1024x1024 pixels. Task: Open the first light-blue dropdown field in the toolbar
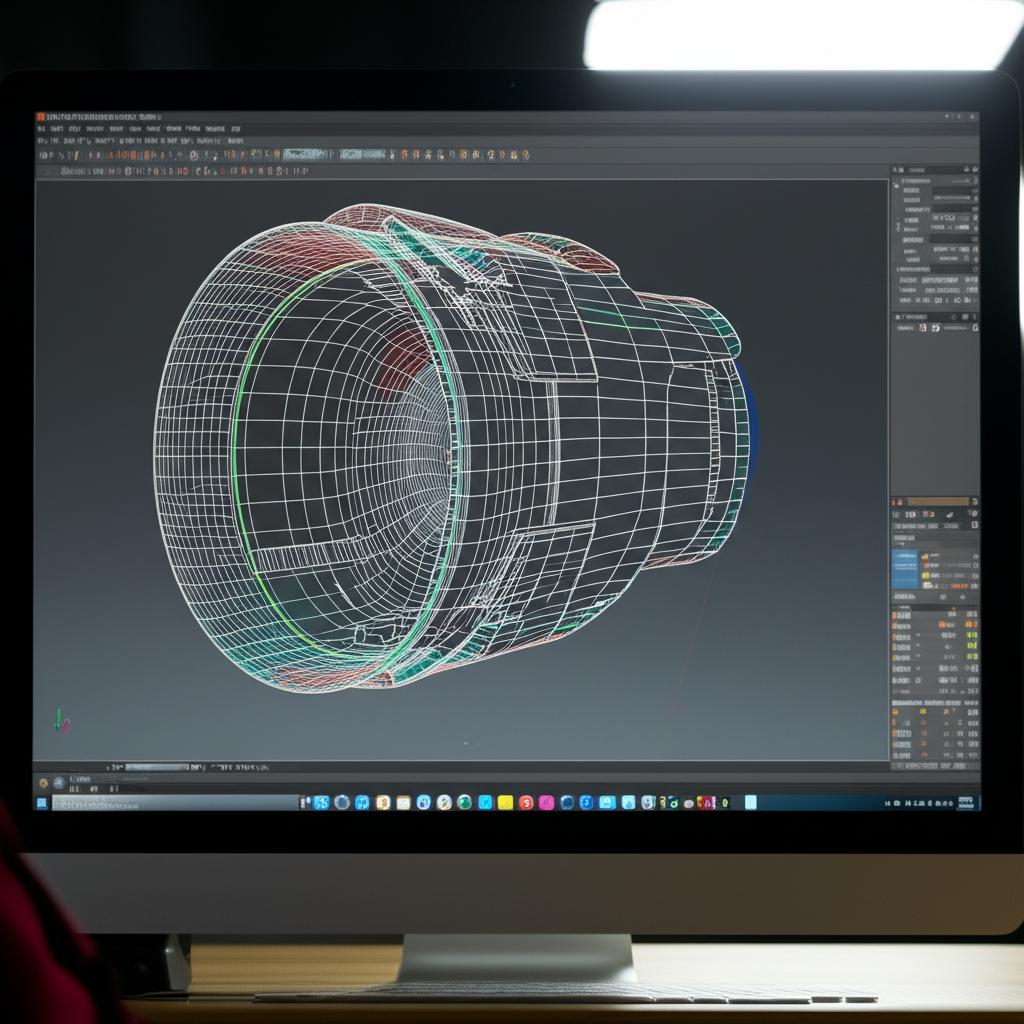click(x=305, y=154)
